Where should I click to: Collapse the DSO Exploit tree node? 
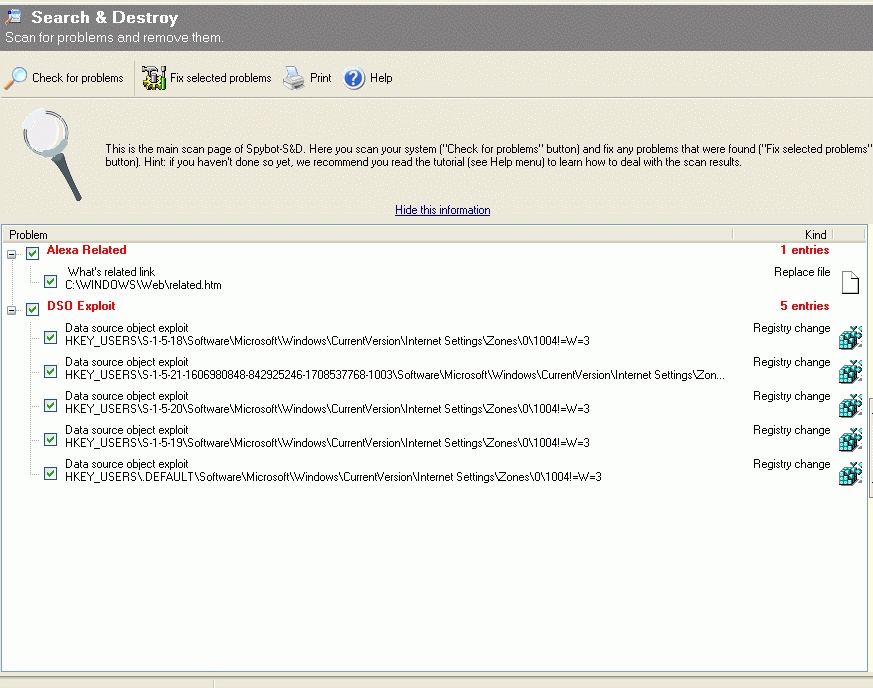coord(11,310)
